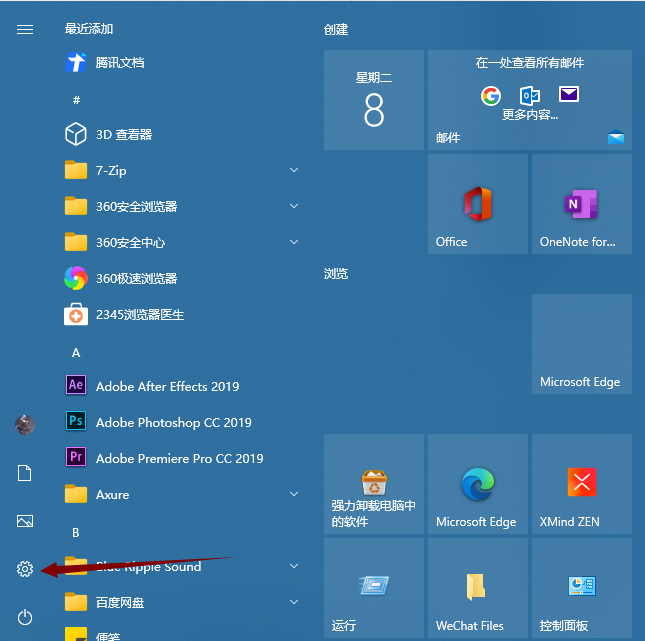Open the Office tile

[x=477, y=203]
